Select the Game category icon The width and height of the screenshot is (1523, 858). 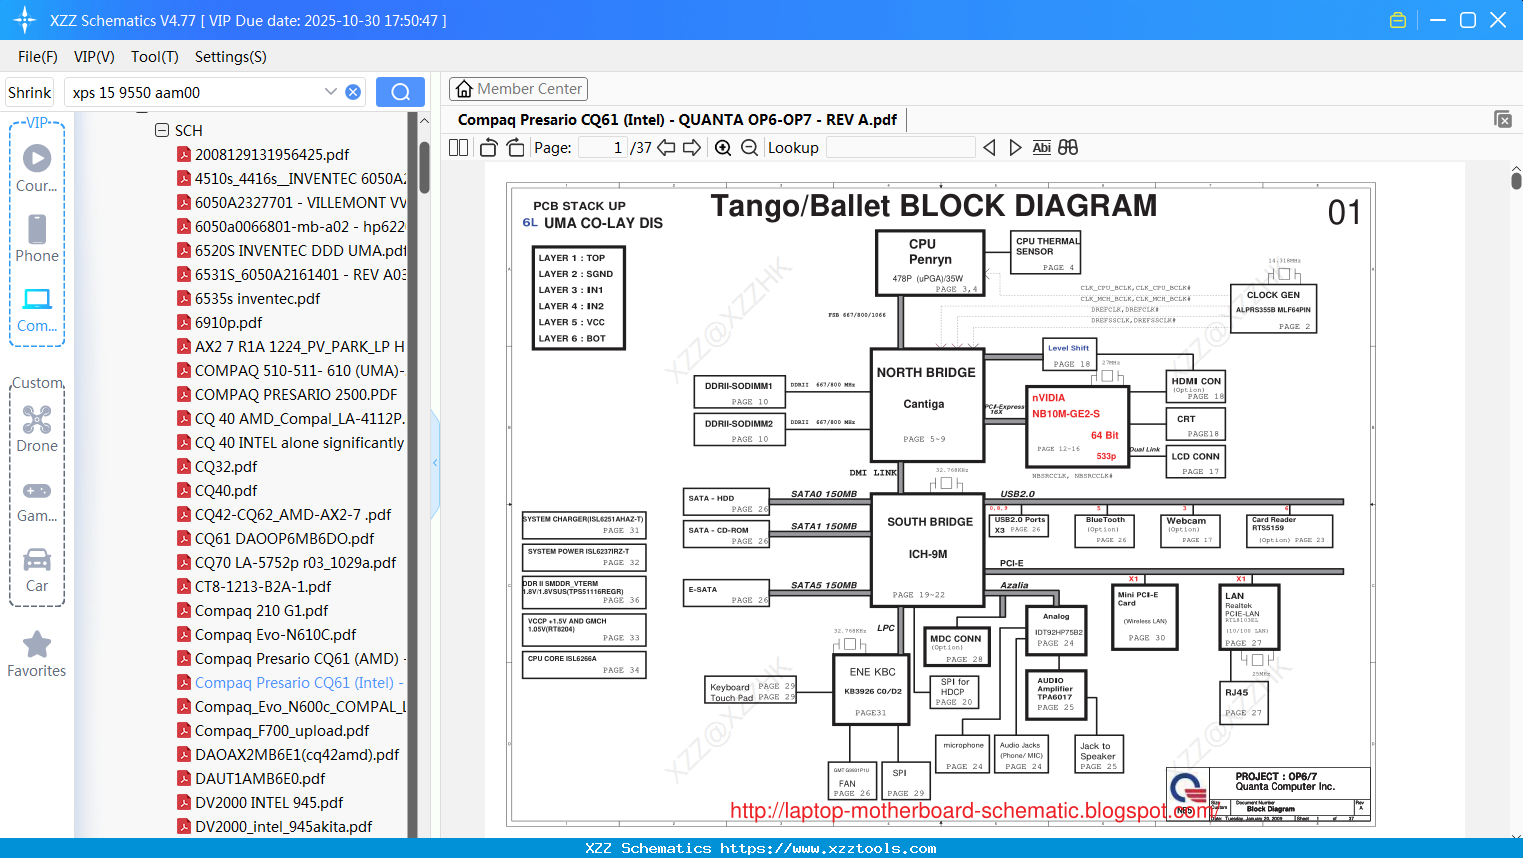coord(37,500)
